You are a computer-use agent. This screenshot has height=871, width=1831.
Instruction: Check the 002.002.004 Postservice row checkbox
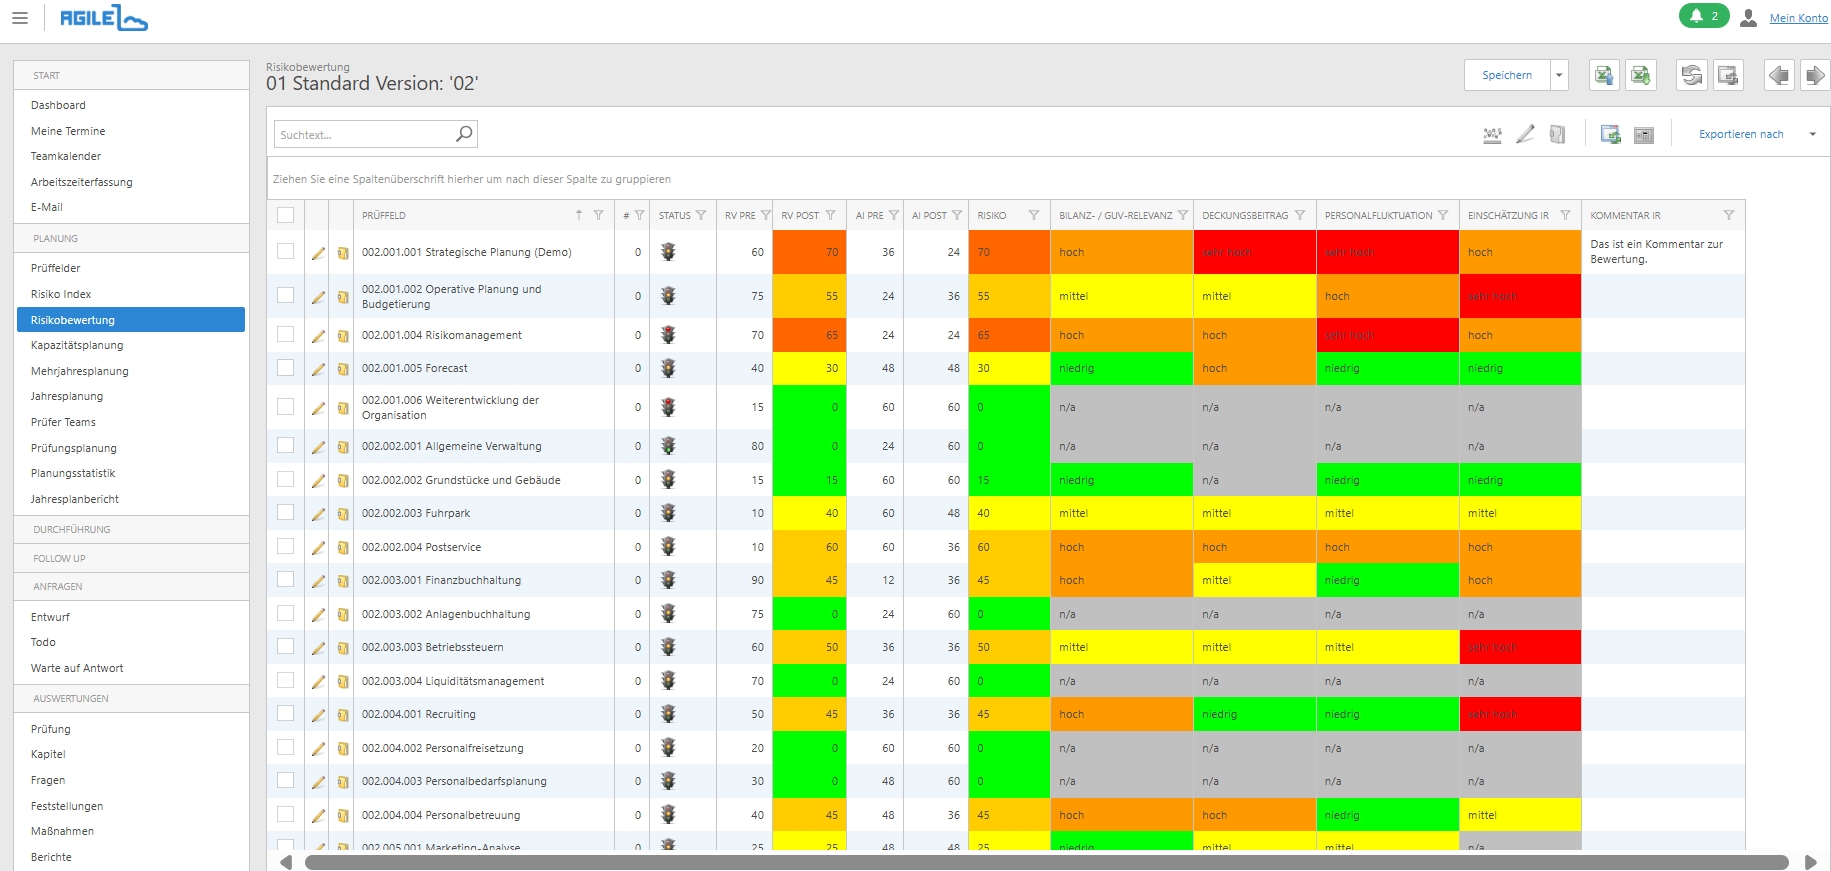(x=286, y=546)
